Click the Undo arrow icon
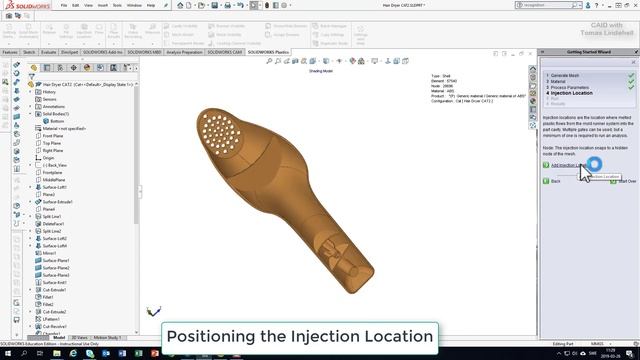This screenshot has width=640, height=360. click(240, 5)
